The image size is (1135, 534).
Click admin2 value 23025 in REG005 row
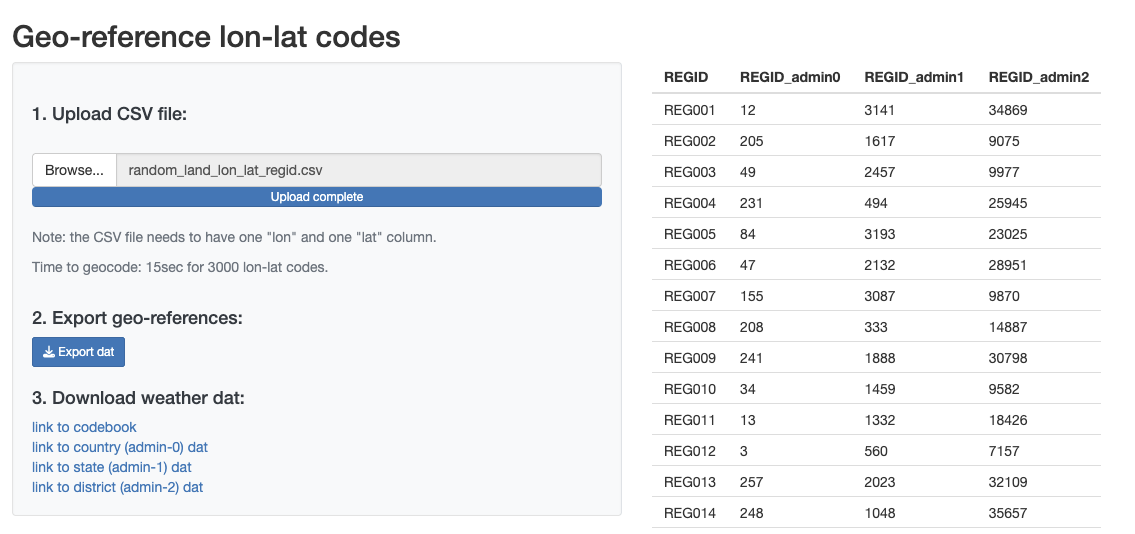point(1008,234)
